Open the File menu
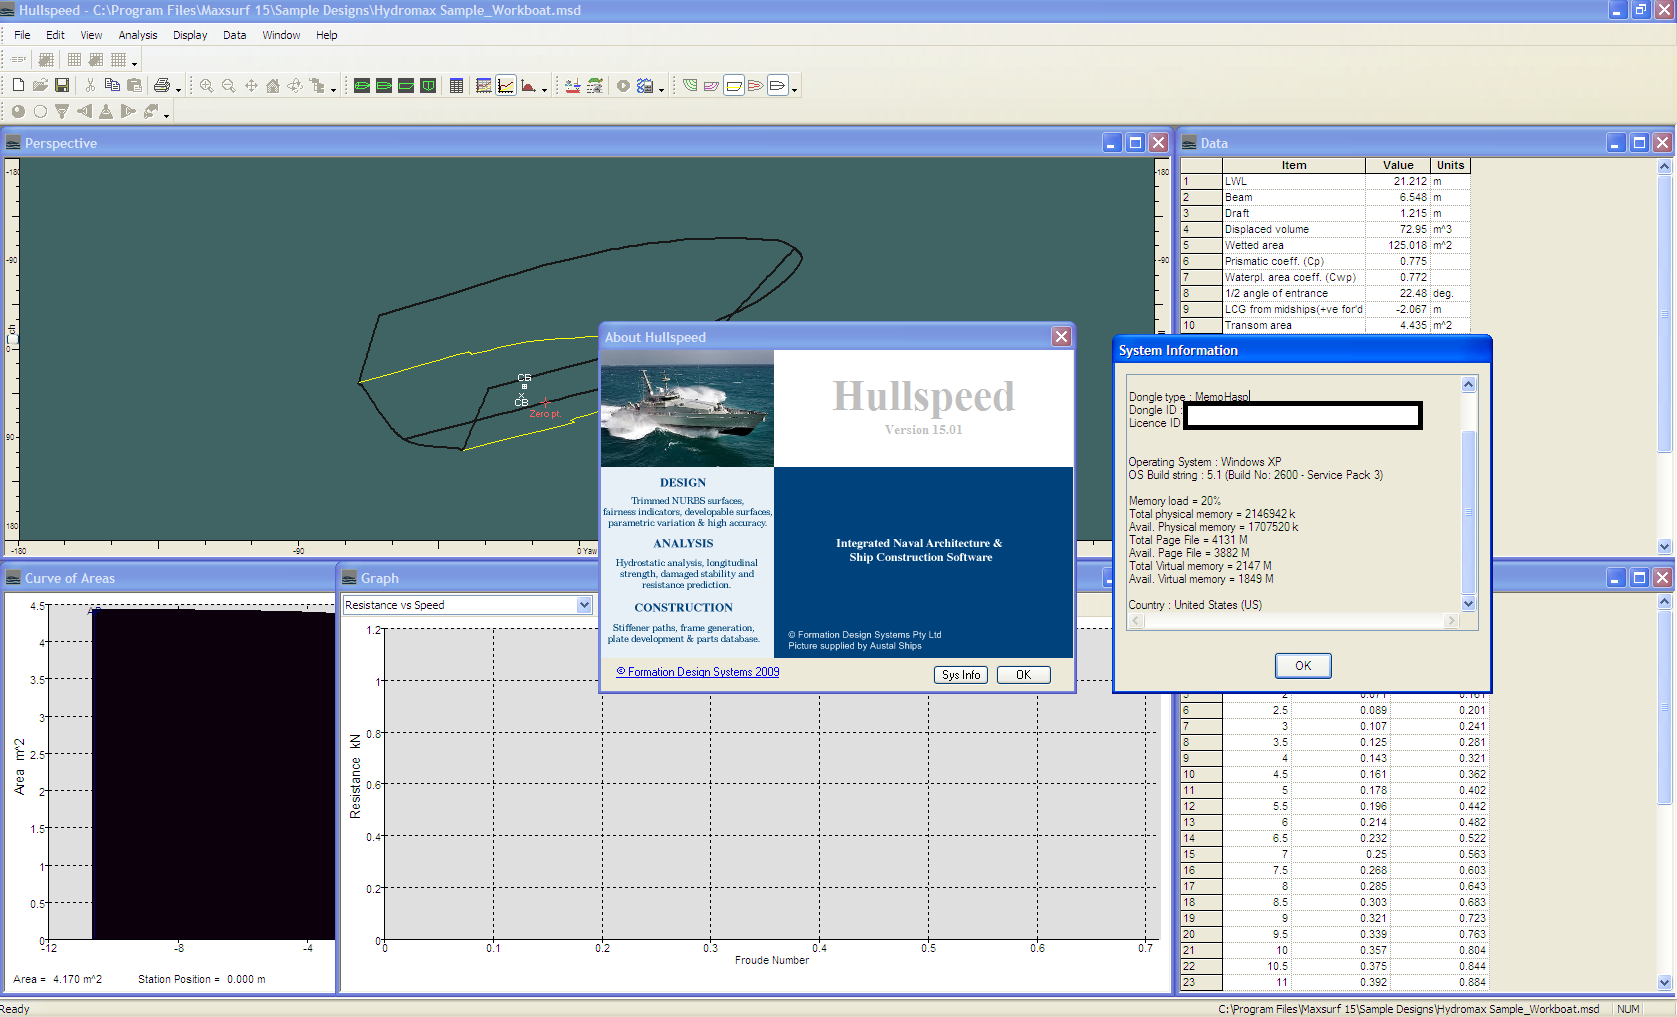 [22, 35]
